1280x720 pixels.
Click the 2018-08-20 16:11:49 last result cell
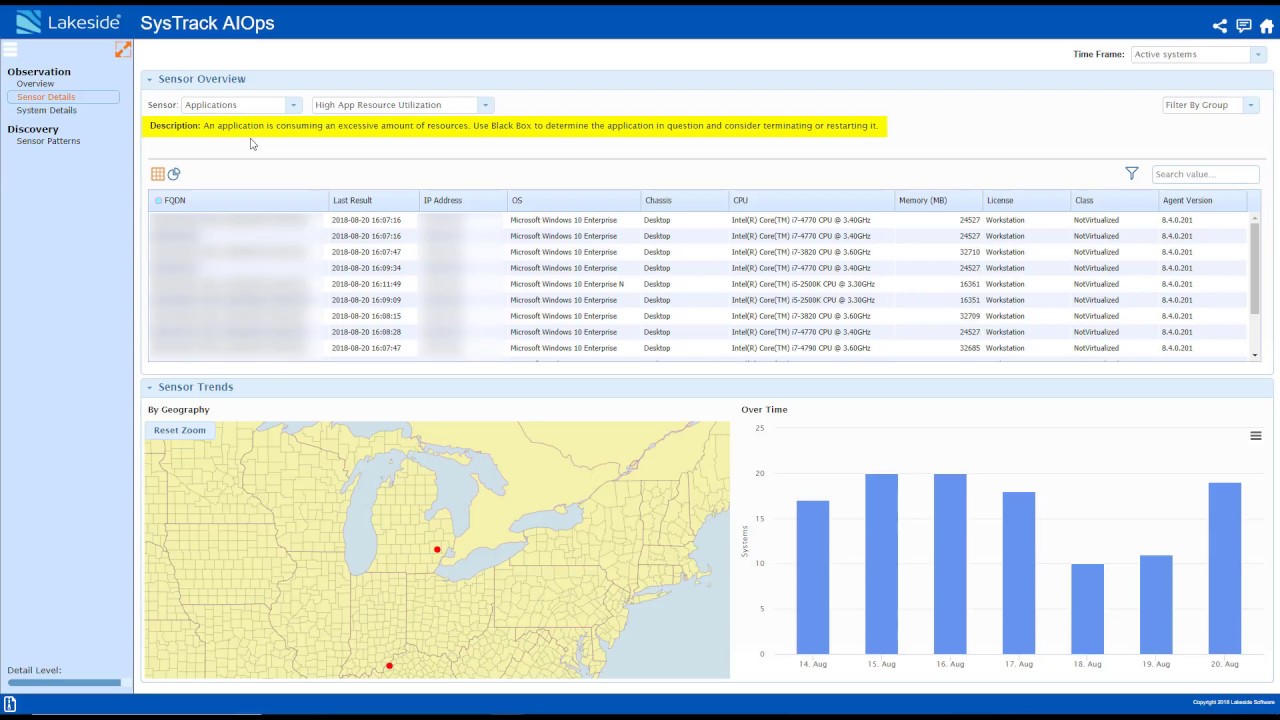coord(373,284)
